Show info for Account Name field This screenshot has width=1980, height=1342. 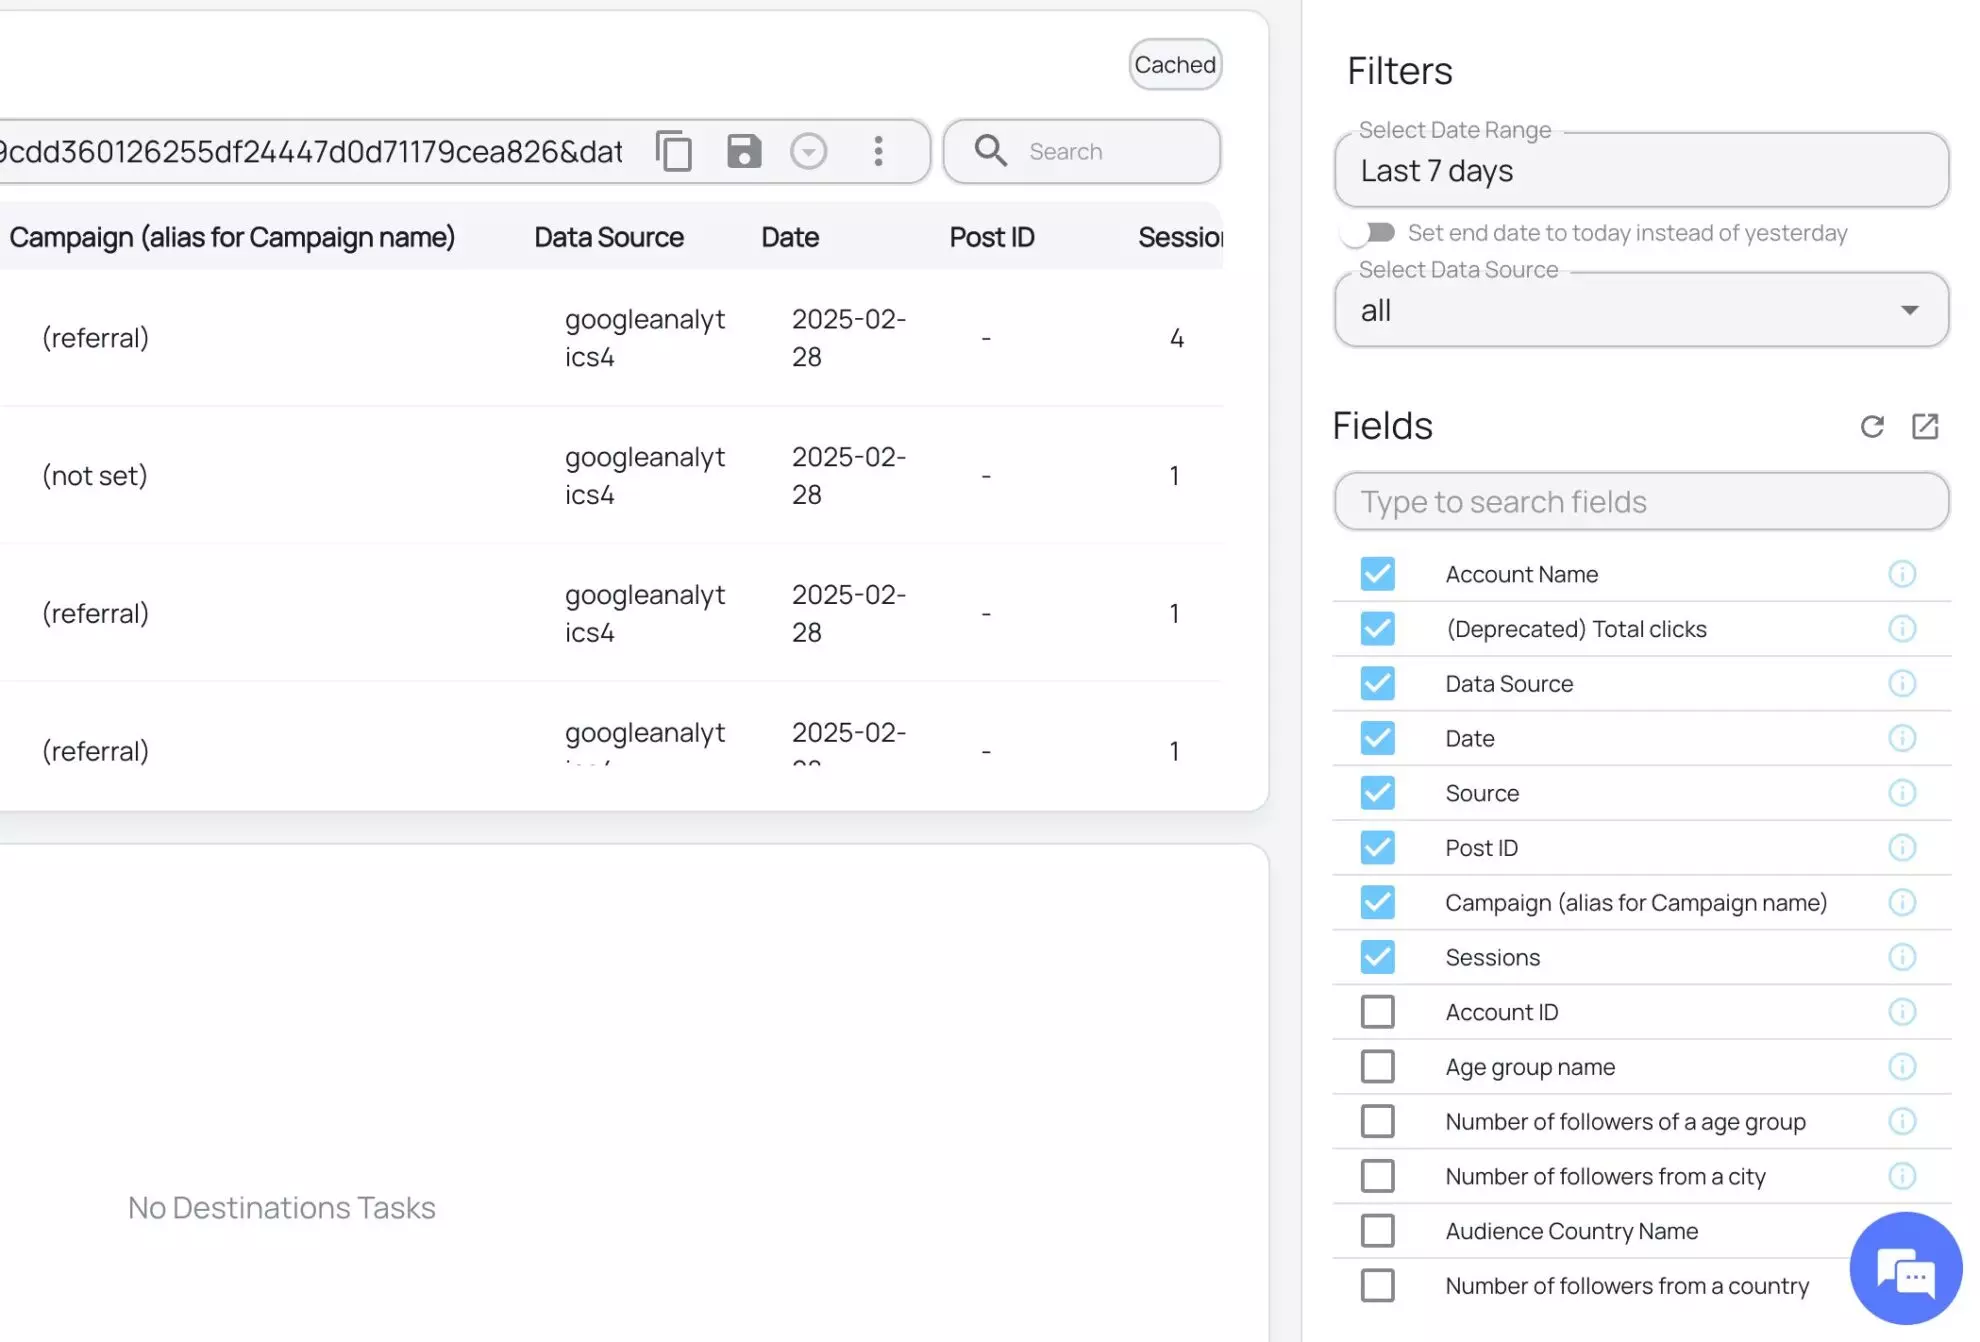[1901, 574]
